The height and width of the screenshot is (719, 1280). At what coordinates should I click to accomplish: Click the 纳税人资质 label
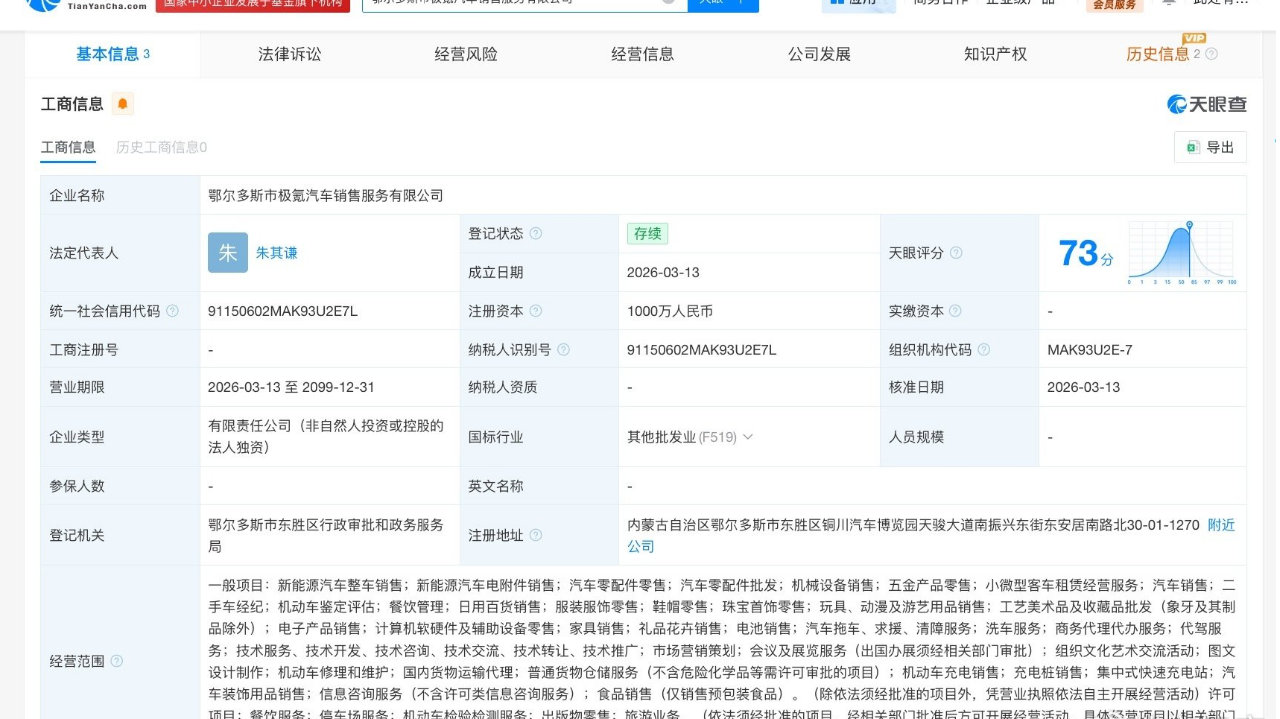coord(503,387)
